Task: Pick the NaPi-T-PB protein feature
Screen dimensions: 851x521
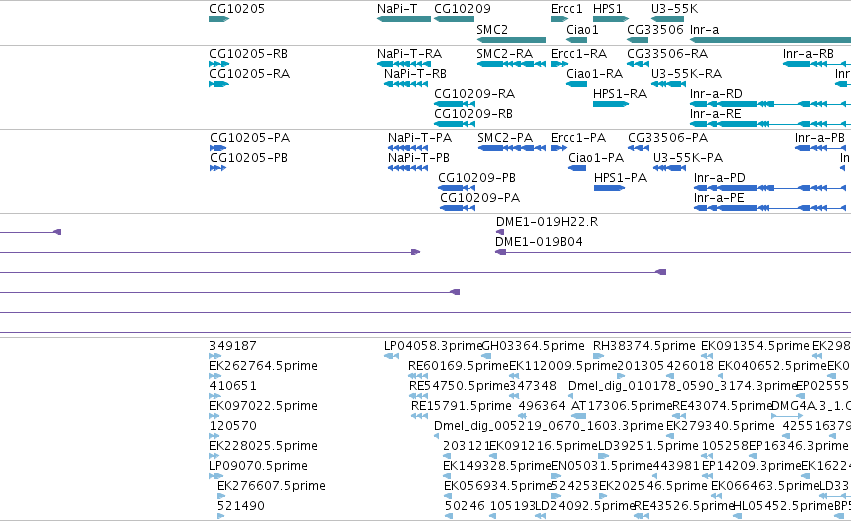Action: coord(408,168)
